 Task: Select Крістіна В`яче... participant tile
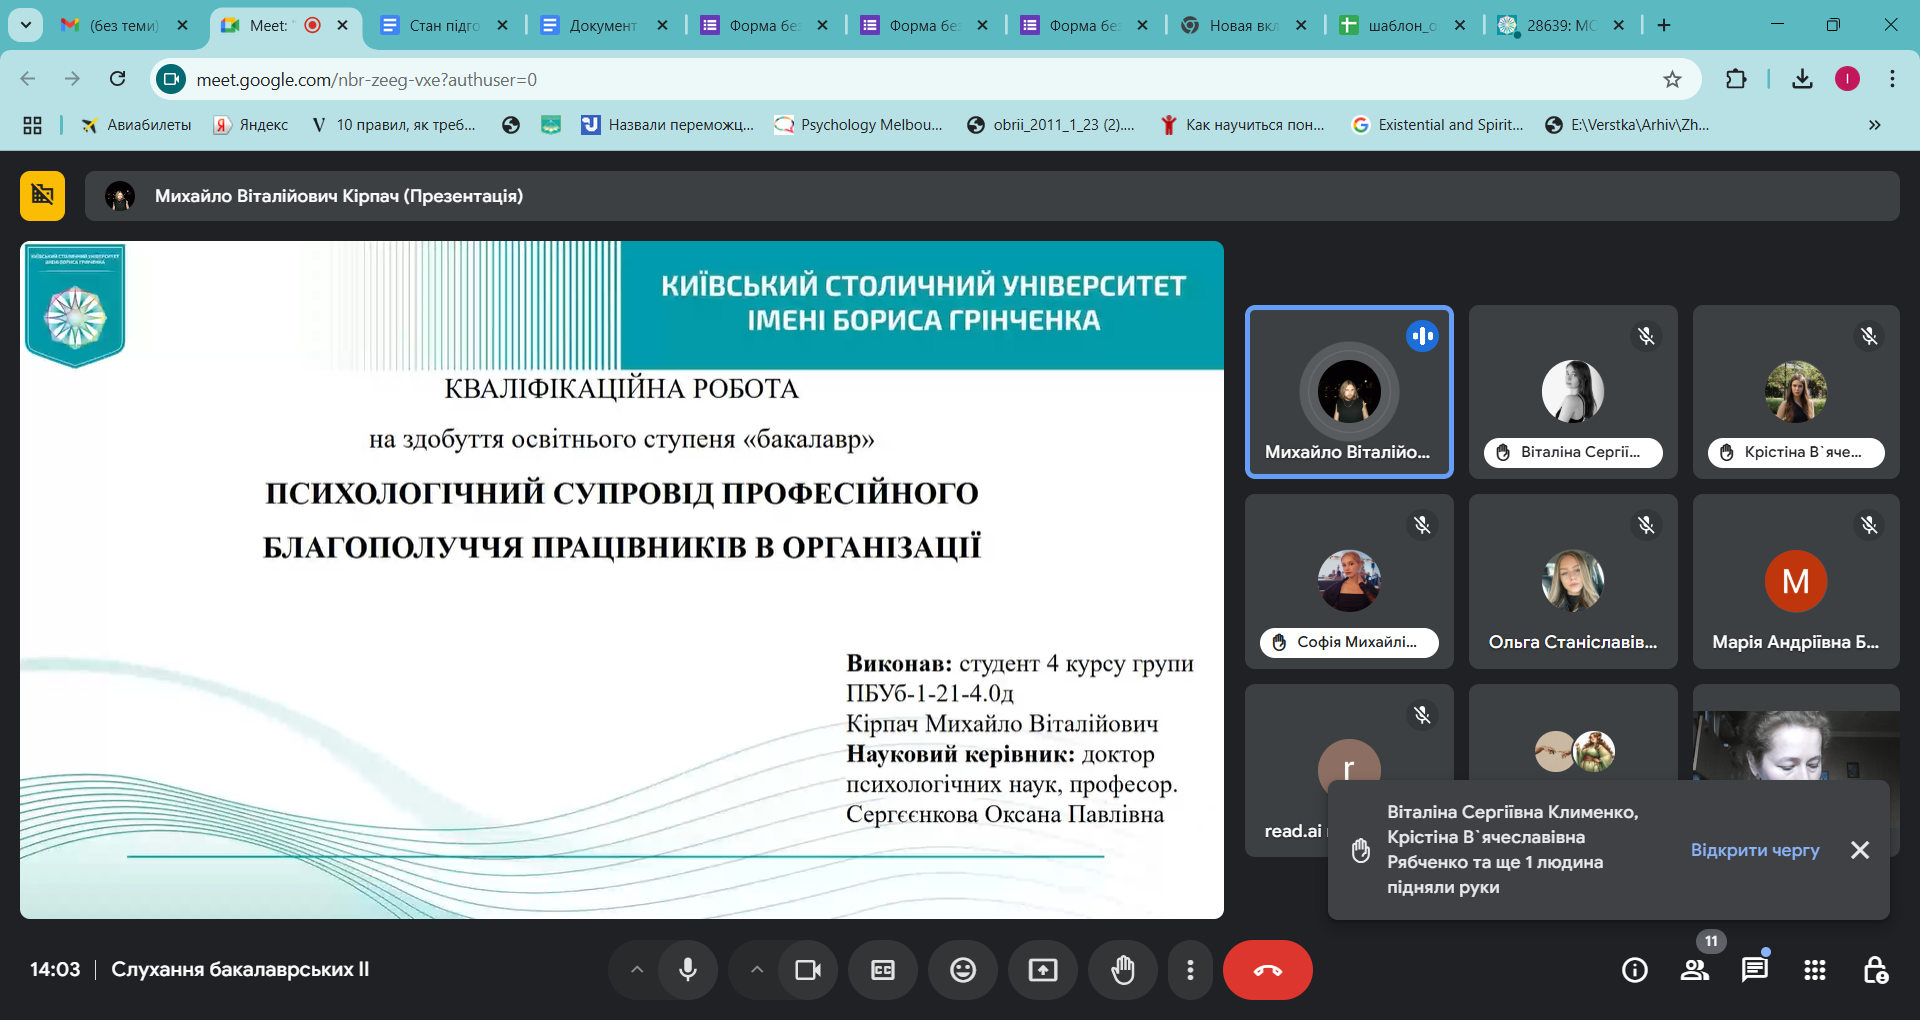1796,392
